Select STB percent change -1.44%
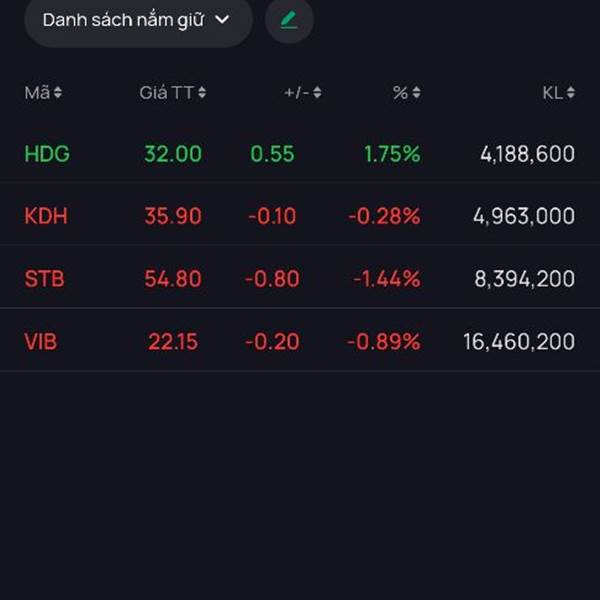 click(387, 279)
